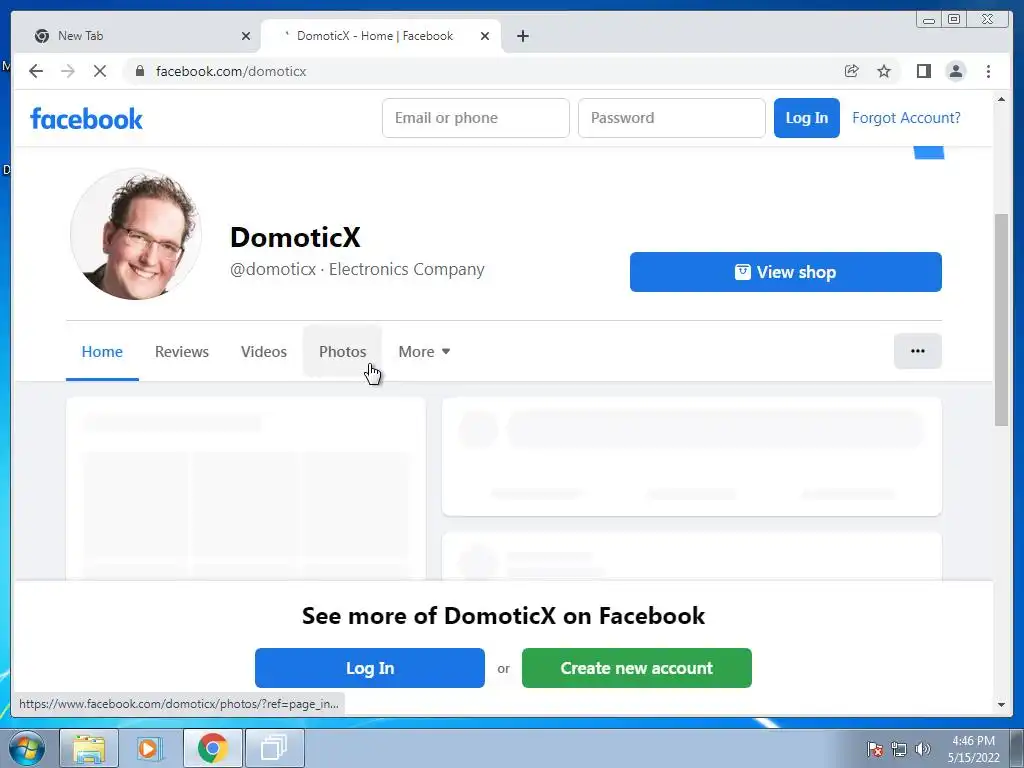The image size is (1024, 768).
Task: Click the padlock site info icon
Action: [140, 71]
